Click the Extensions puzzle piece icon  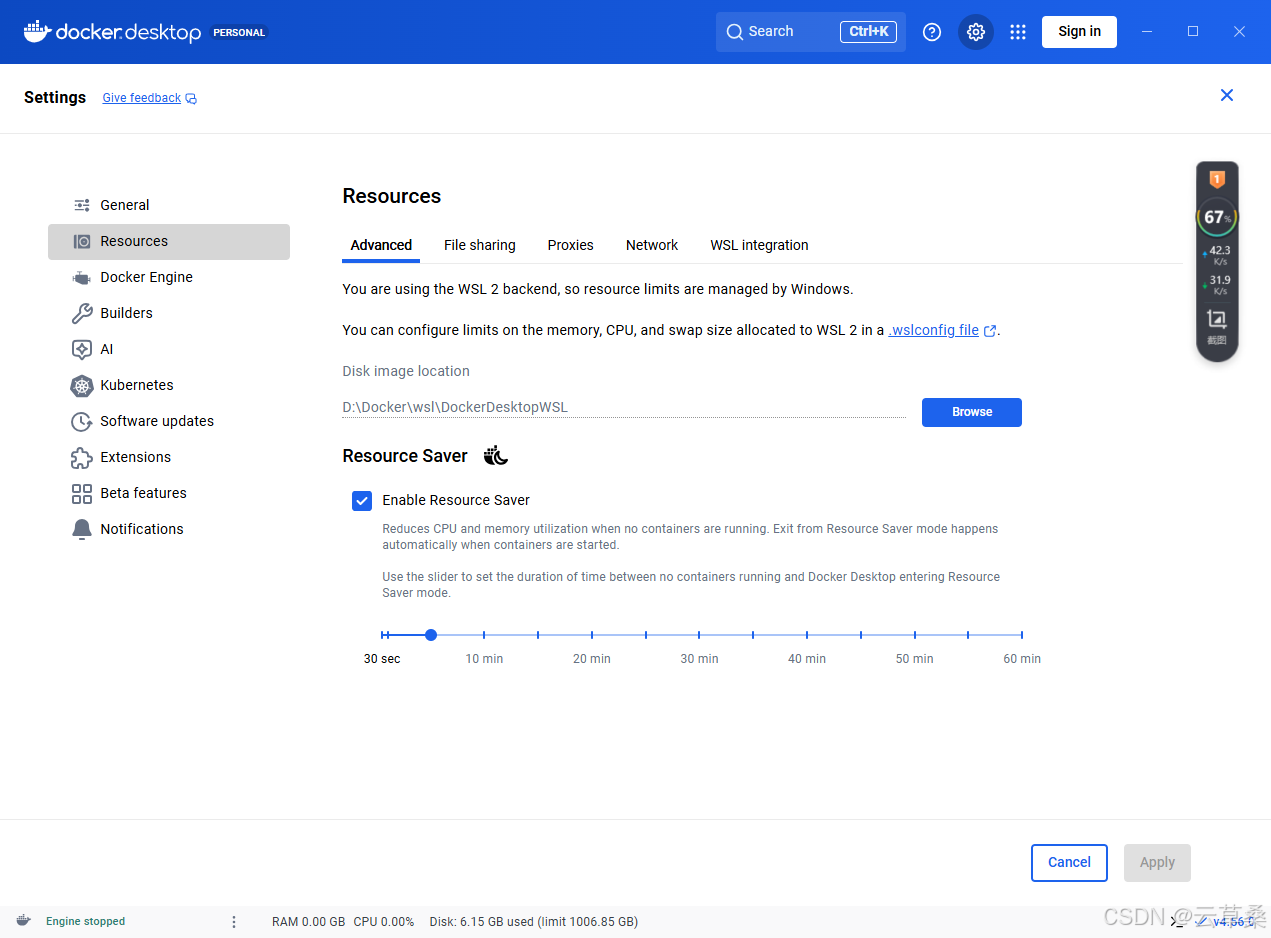(82, 457)
